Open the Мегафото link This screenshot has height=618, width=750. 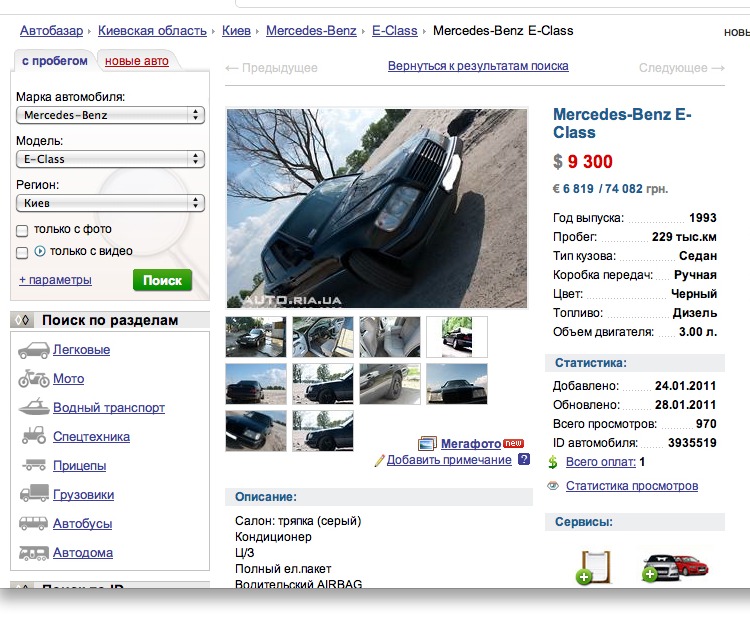coord(471,444)
